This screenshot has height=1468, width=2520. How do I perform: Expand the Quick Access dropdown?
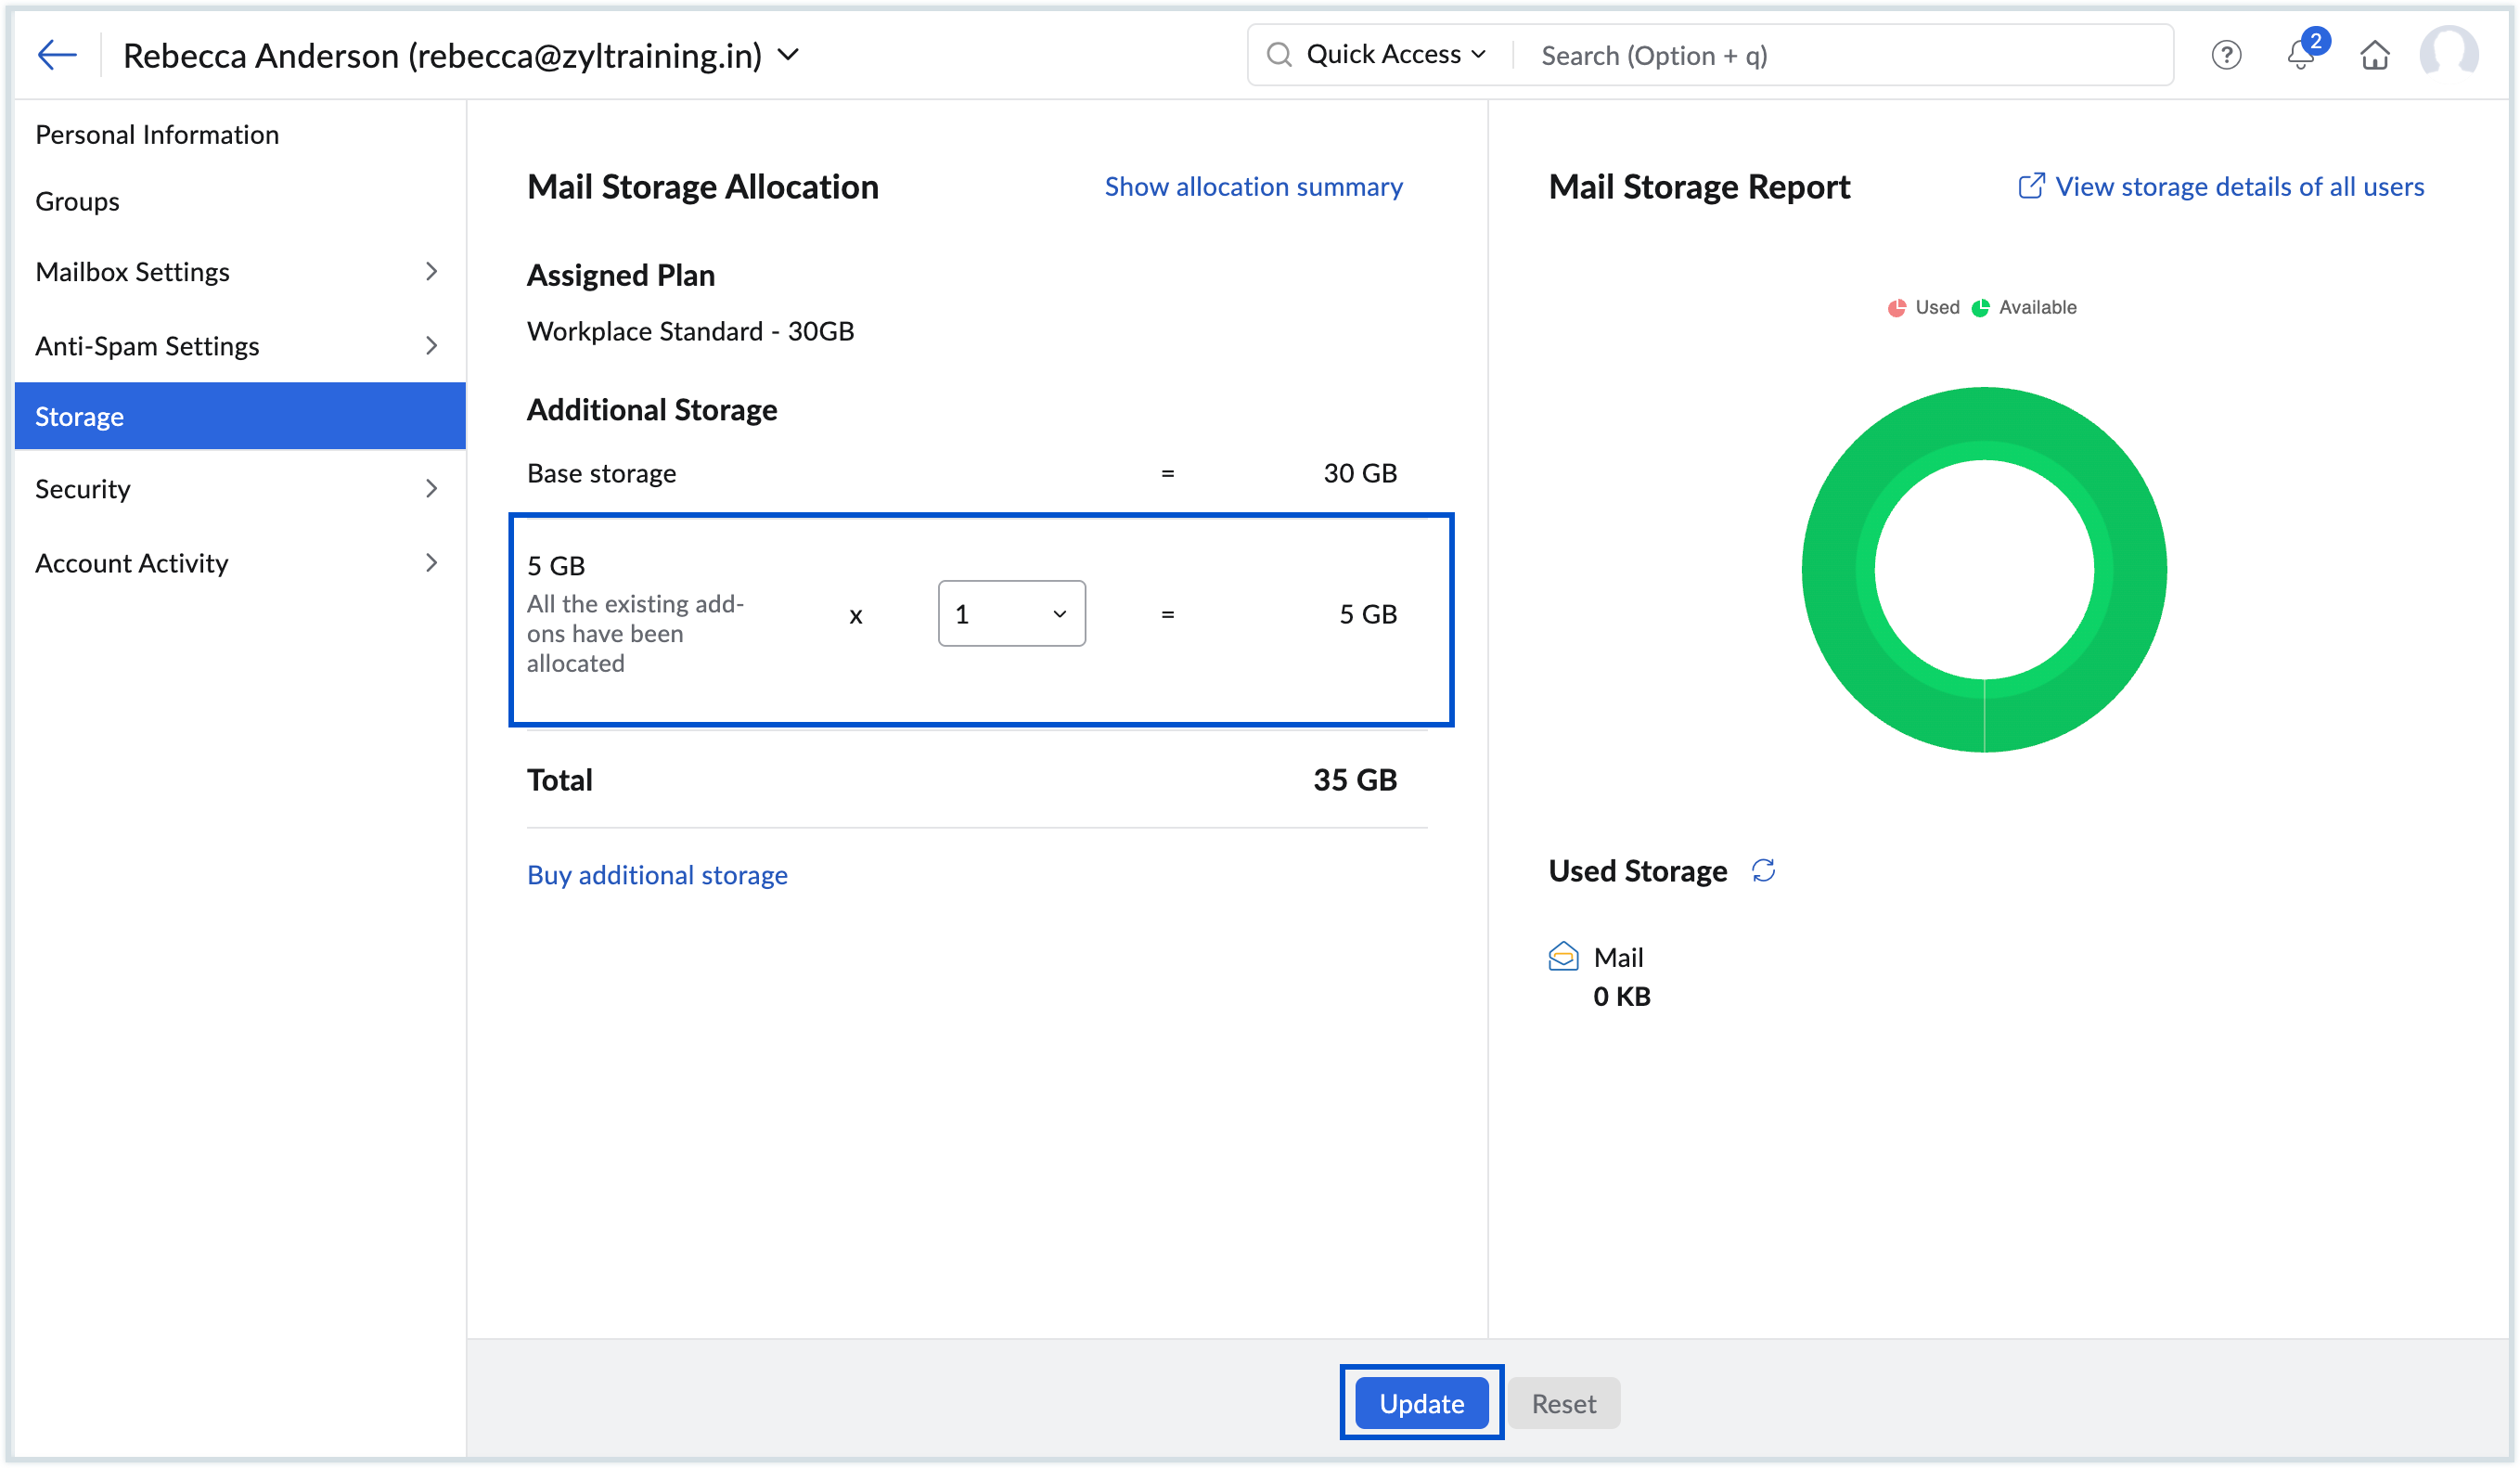click(1395, 55)
